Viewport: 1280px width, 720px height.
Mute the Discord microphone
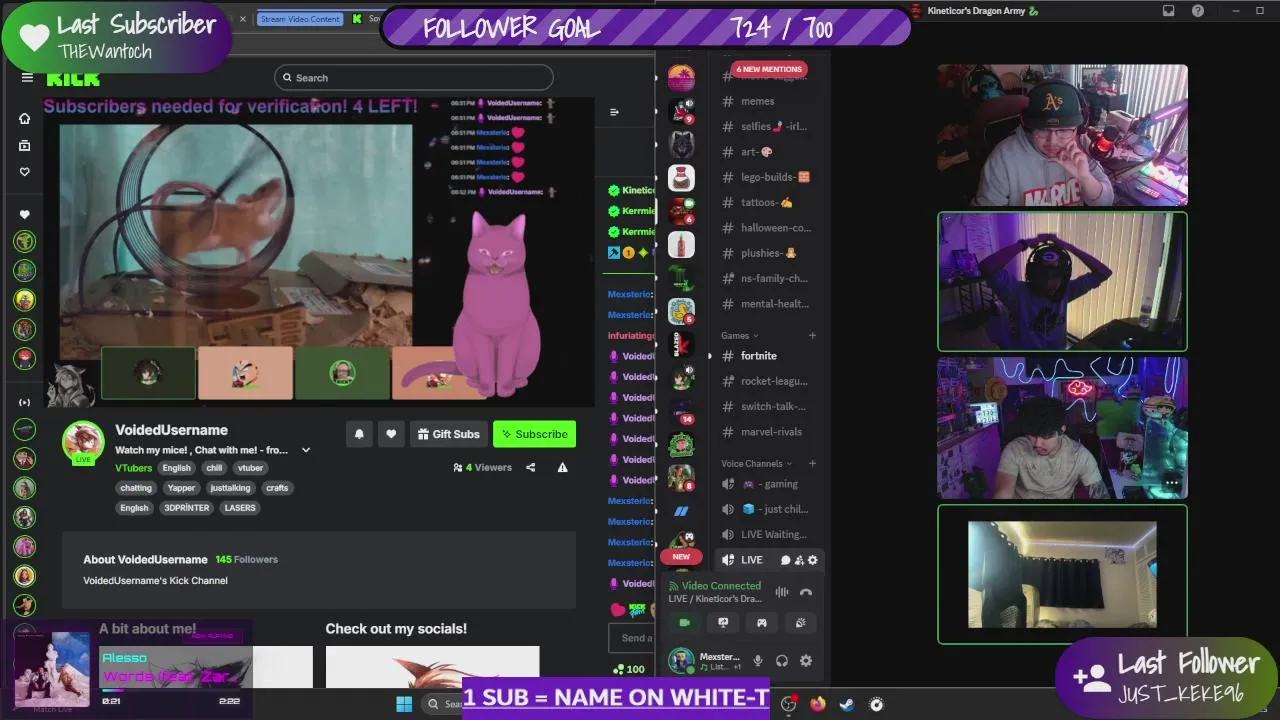[758, 661]
